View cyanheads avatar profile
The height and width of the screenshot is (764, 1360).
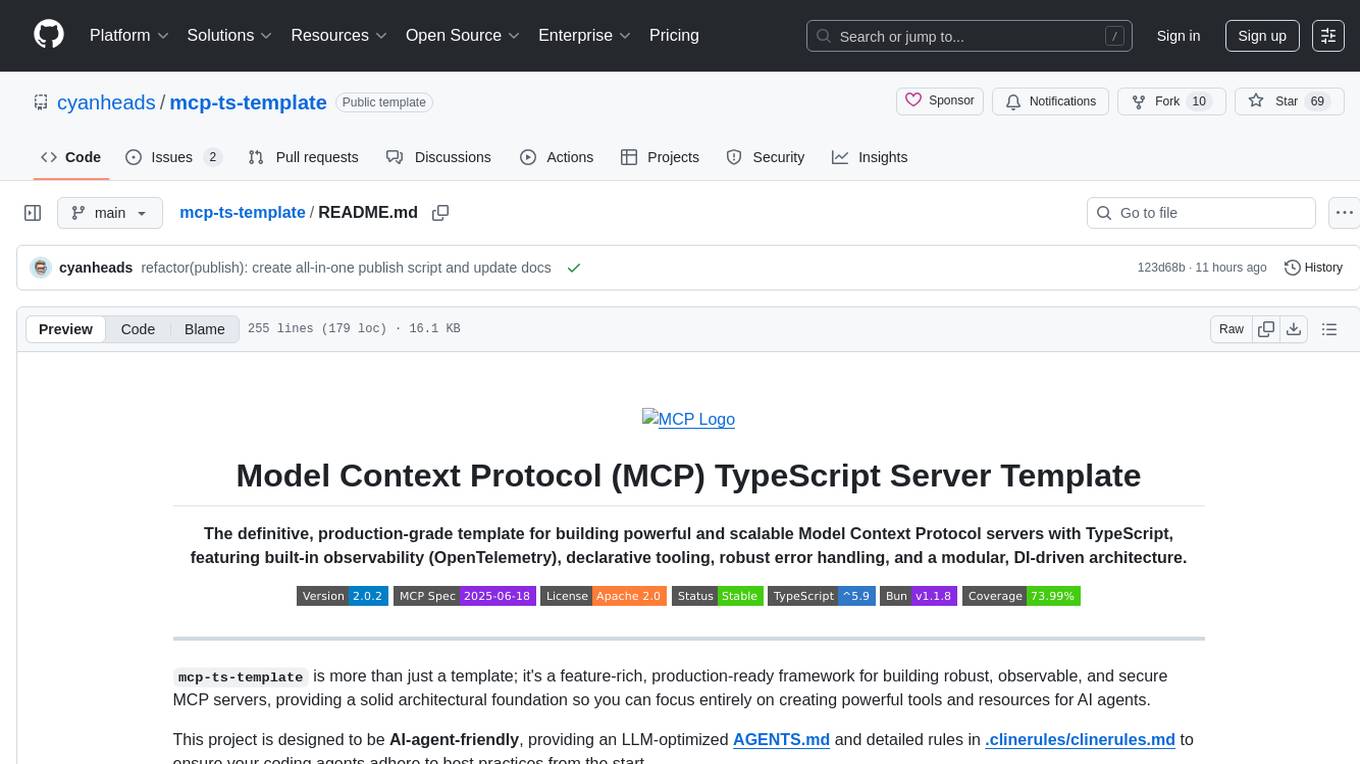[x=41, y=268]
